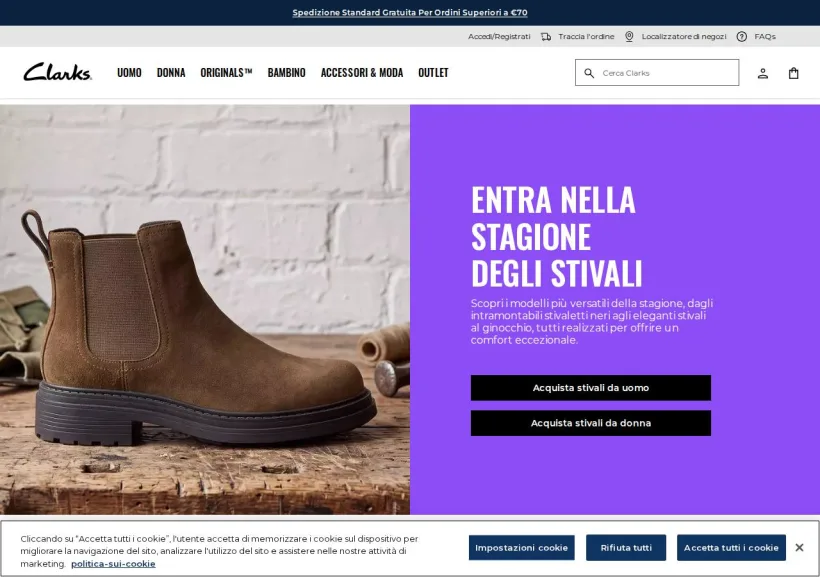
Task: Click Acquista stivali da uomo button
Action: [x=591, y=388]
